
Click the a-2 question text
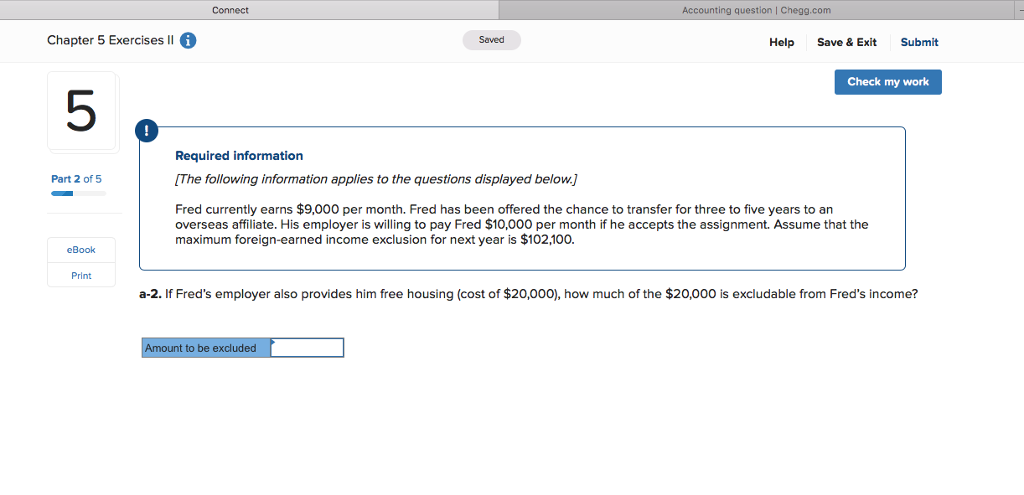click(528, 295)
